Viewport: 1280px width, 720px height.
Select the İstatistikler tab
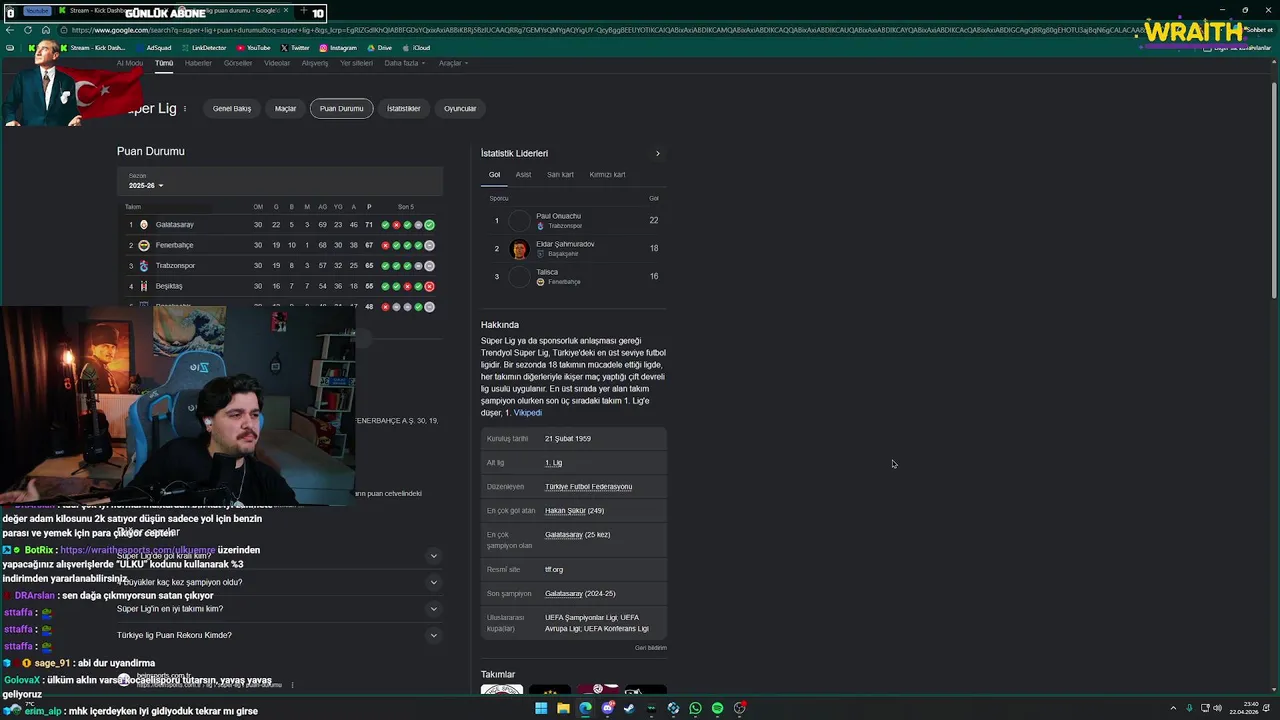click(x=404, y=108)
